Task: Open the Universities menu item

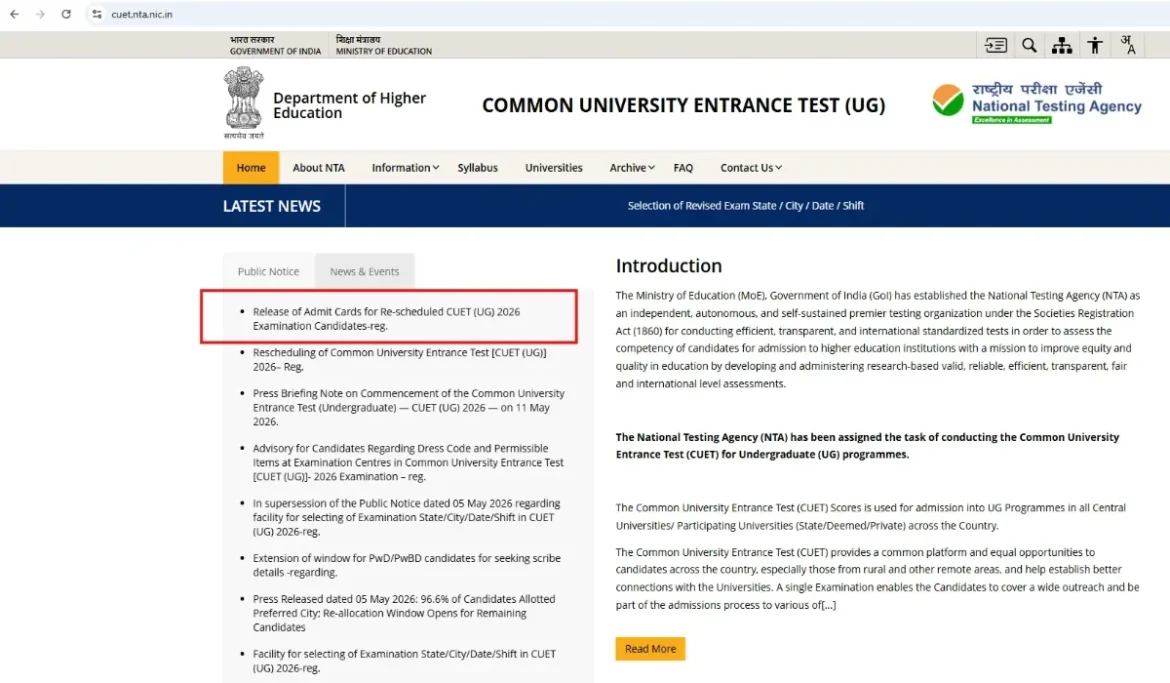Action: coord(554,168)
